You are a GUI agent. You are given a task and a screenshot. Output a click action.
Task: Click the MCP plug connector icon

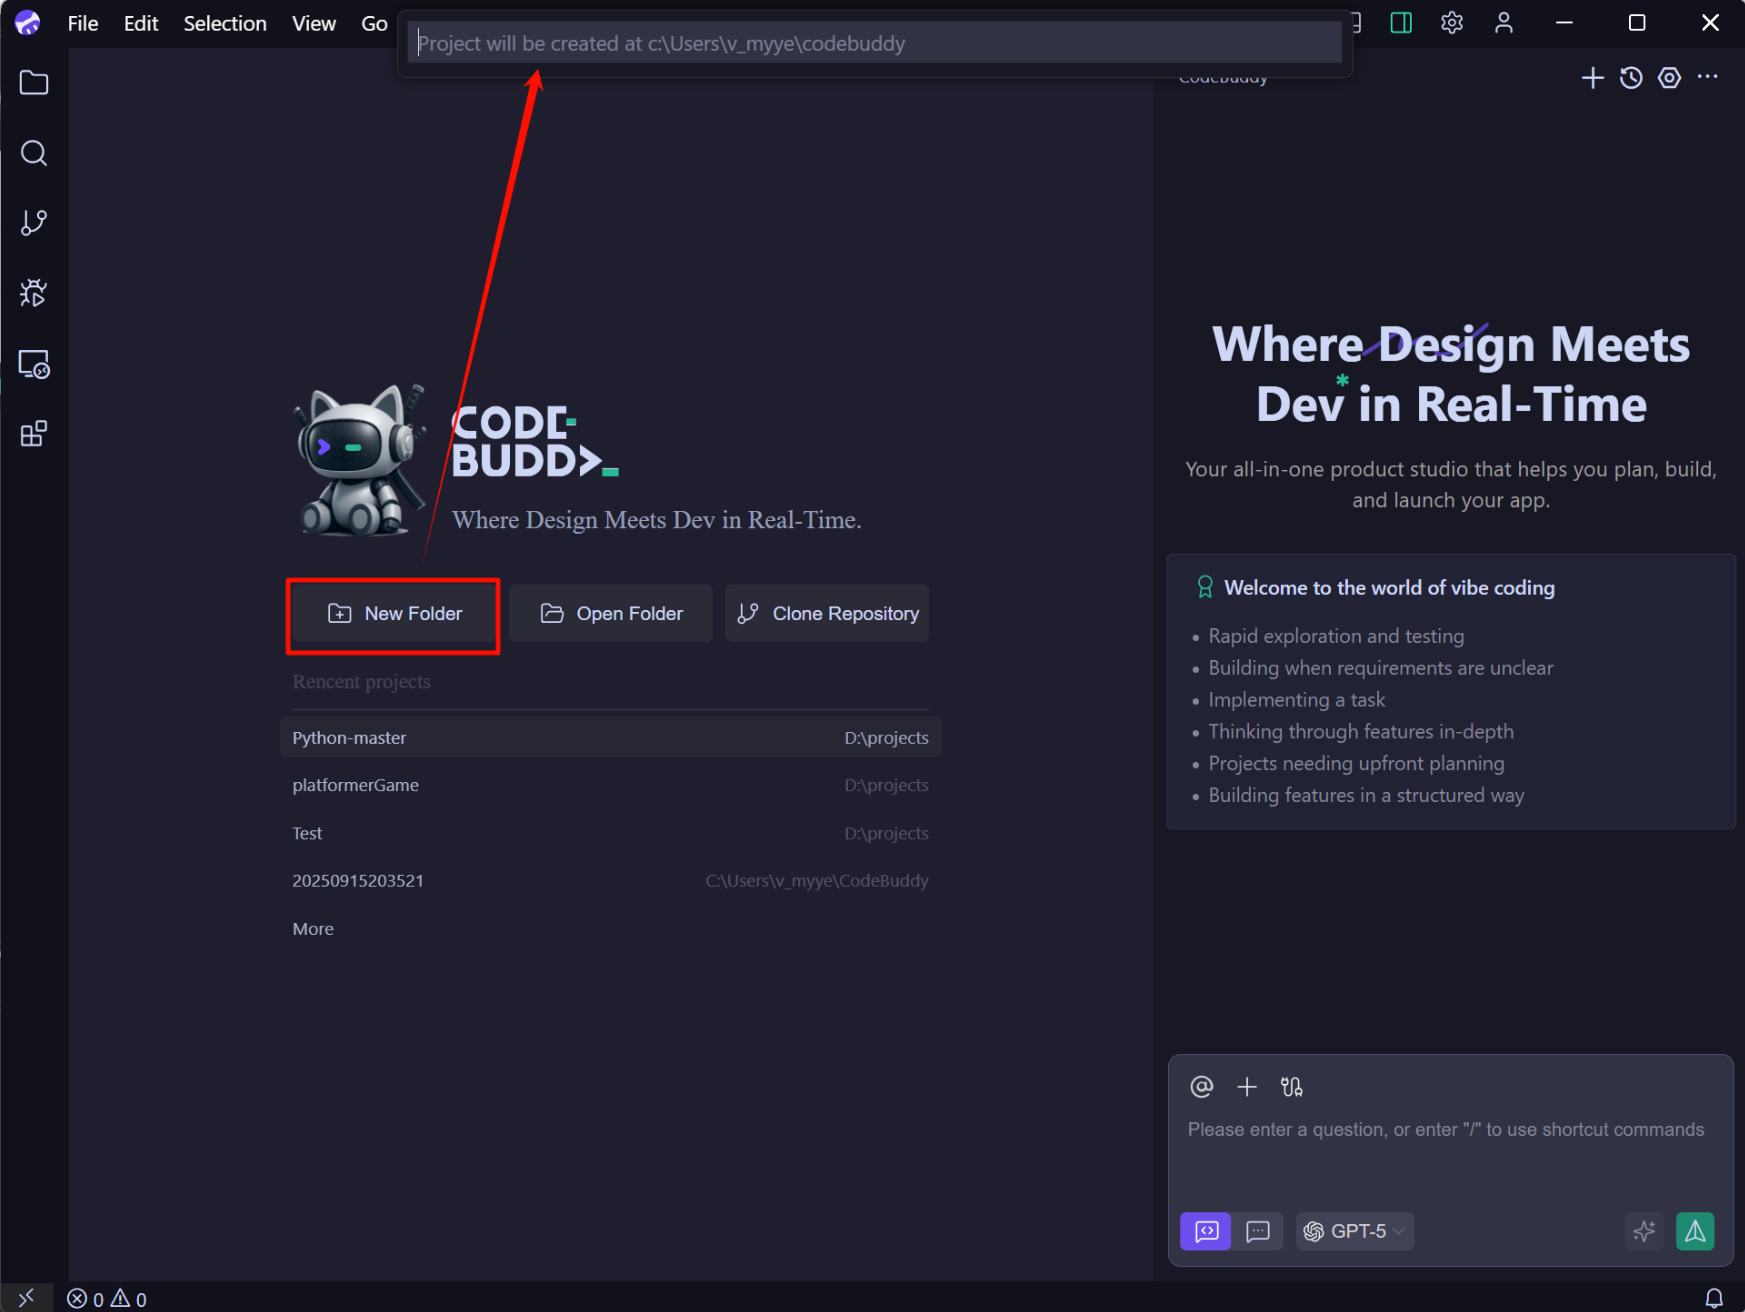1291,1087
